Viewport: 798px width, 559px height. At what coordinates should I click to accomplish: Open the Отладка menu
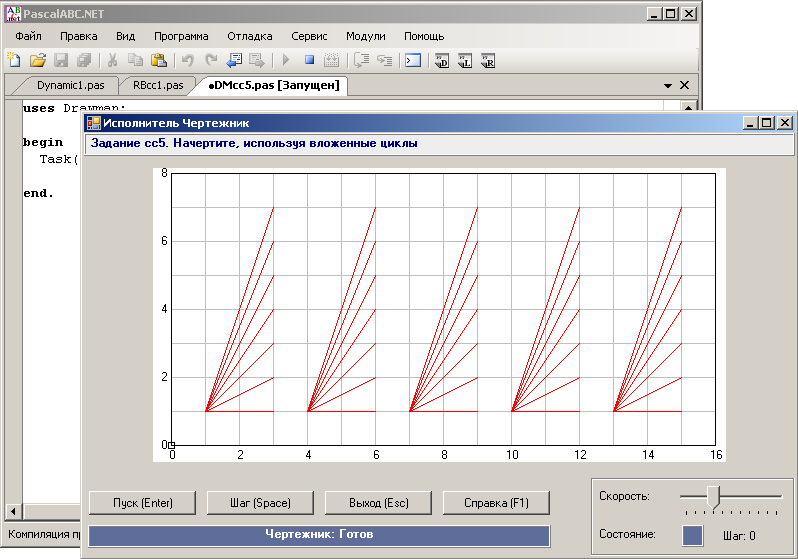(x=250, y=36)
